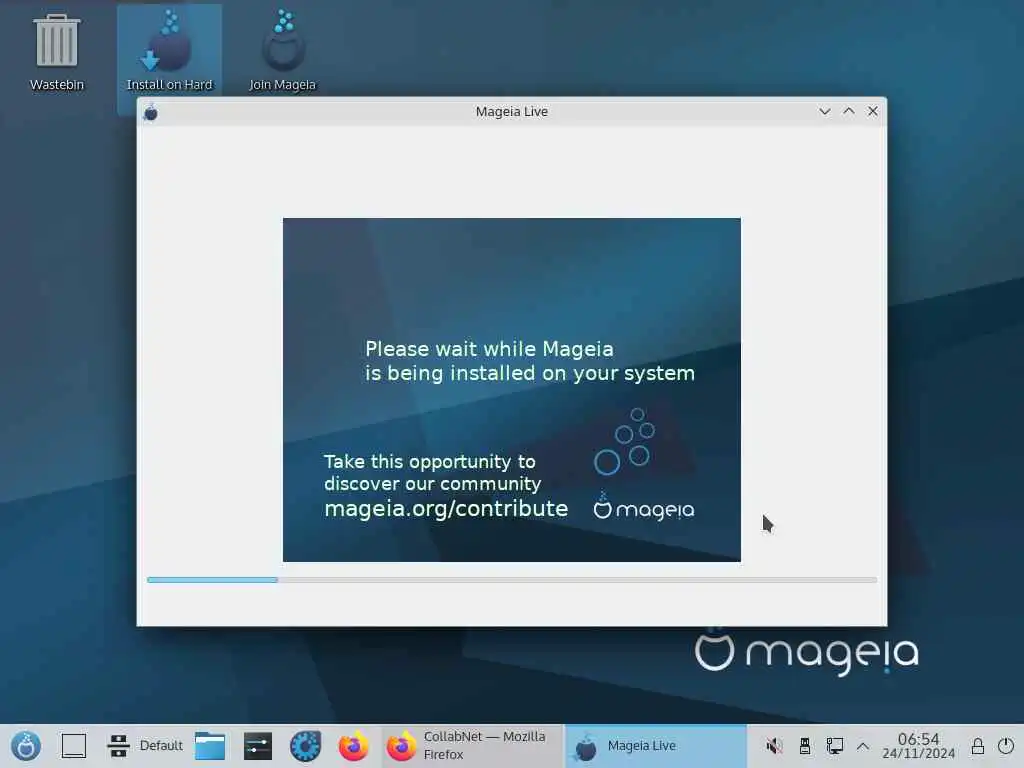Expand the hidden system tray icons
The width and height of the screenshot is (1024, 768).
[x=863, y=746]
